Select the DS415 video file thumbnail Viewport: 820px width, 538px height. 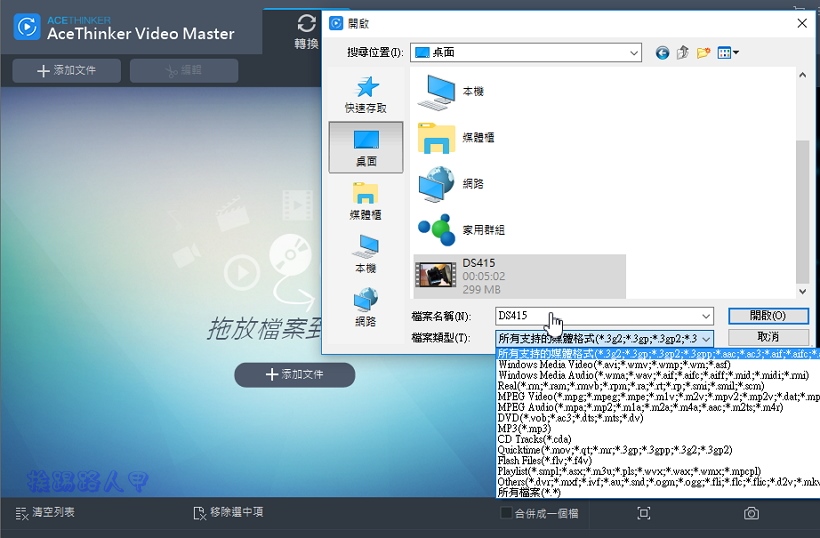coord(435,276)
